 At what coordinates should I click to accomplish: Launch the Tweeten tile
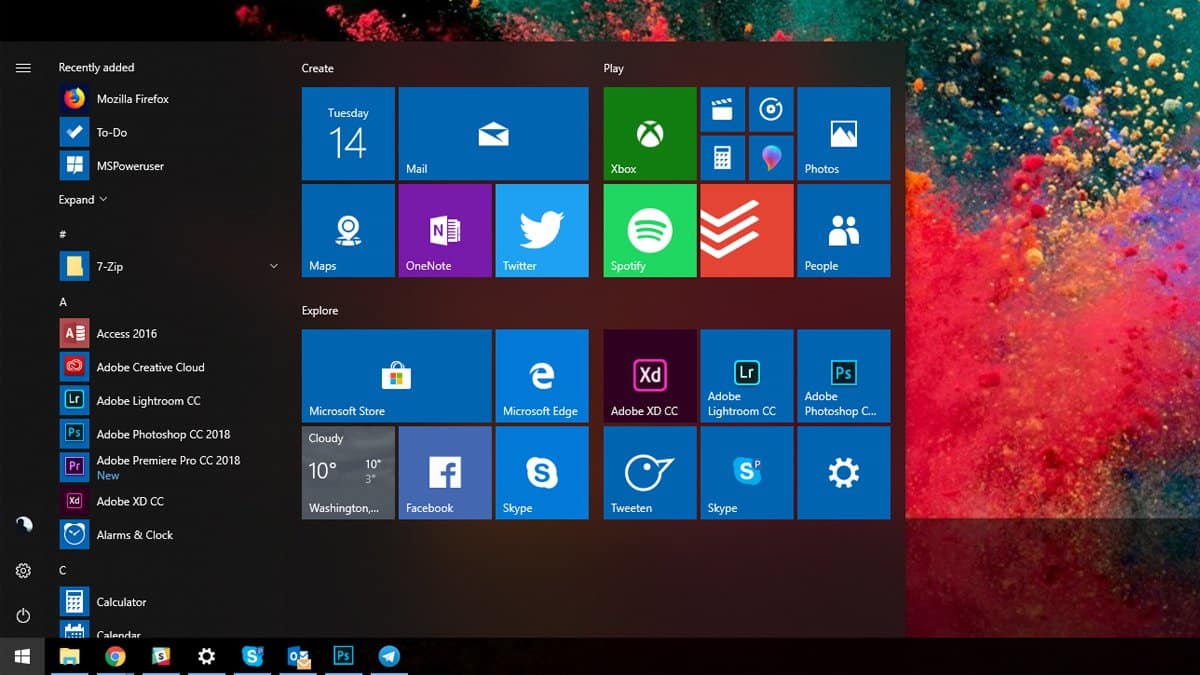click(649, 472)
